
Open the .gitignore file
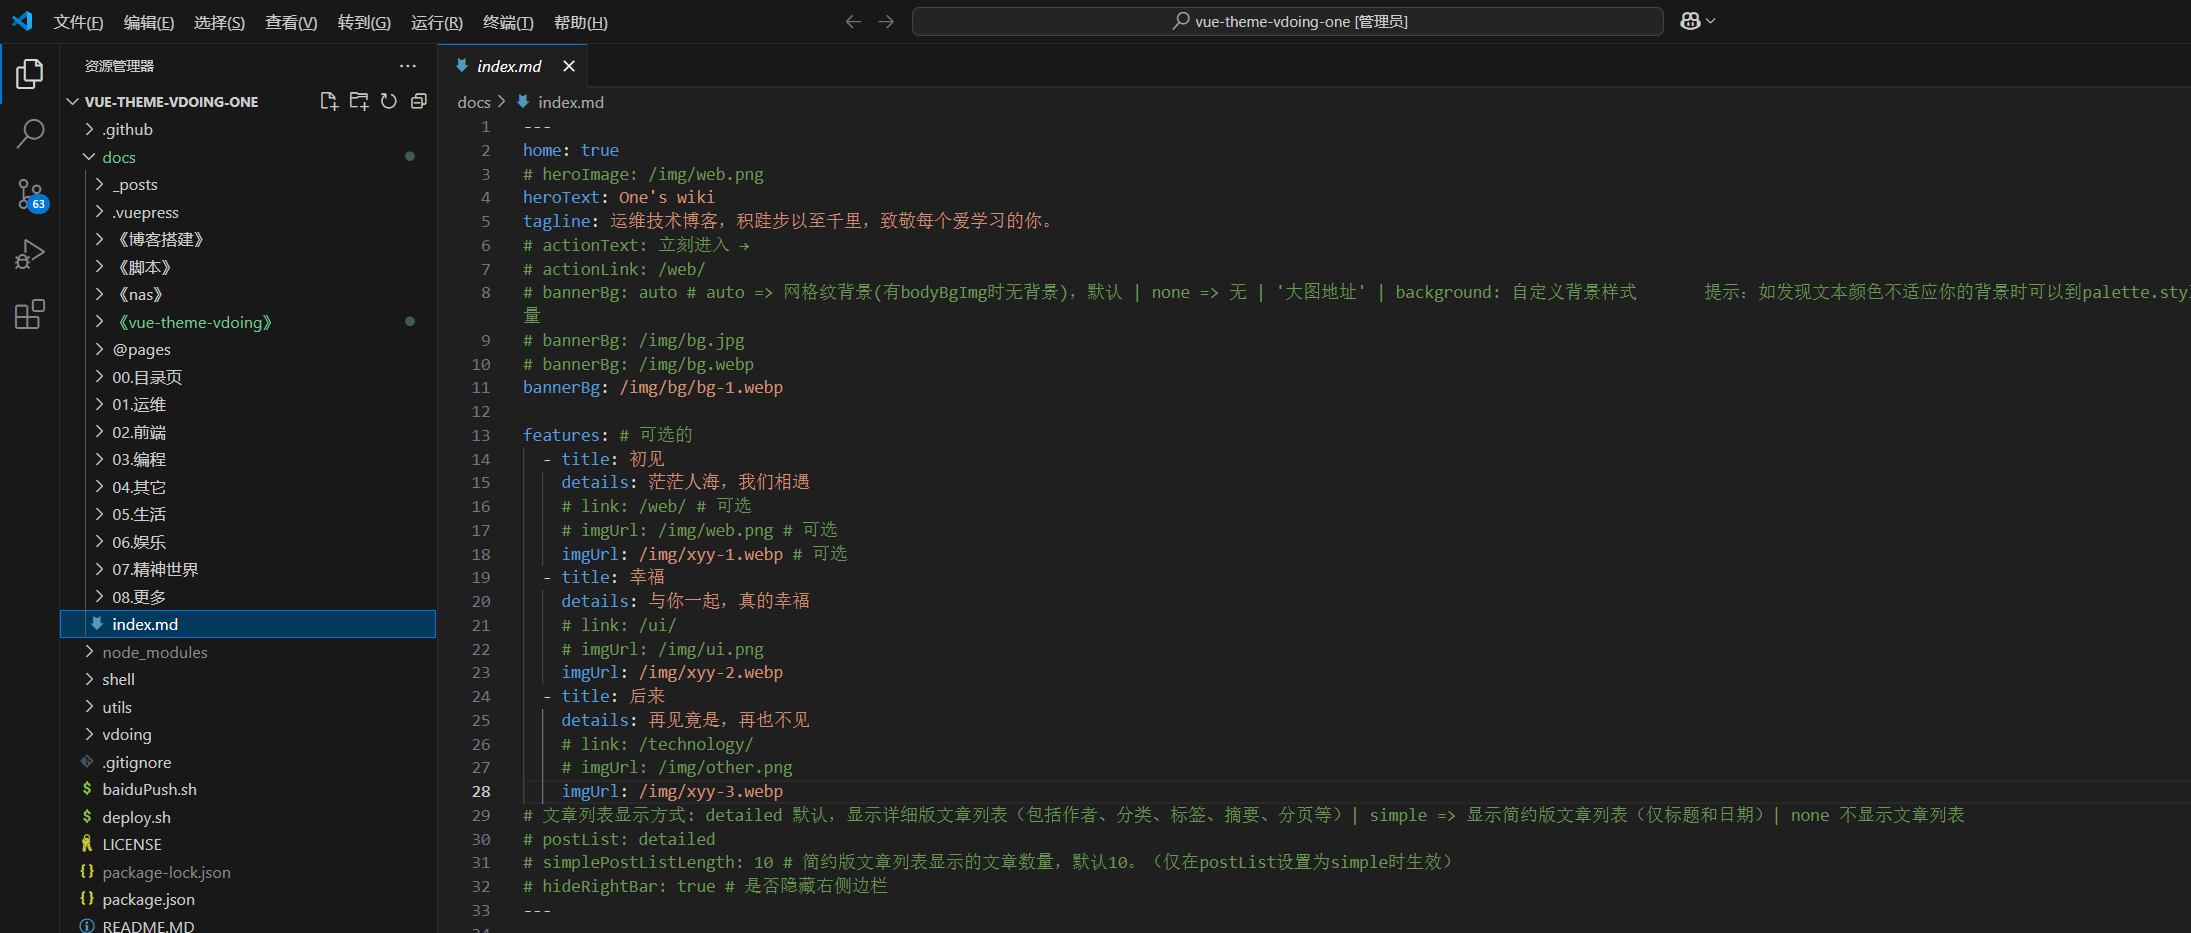tap(248, 762)
